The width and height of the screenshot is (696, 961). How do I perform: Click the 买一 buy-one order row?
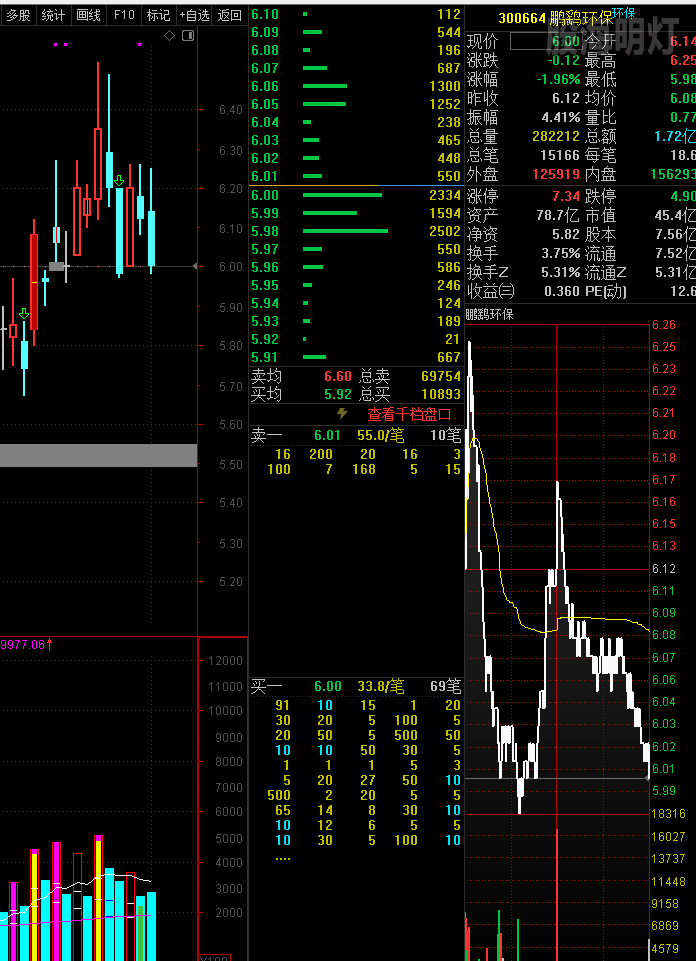pos(355,686)
